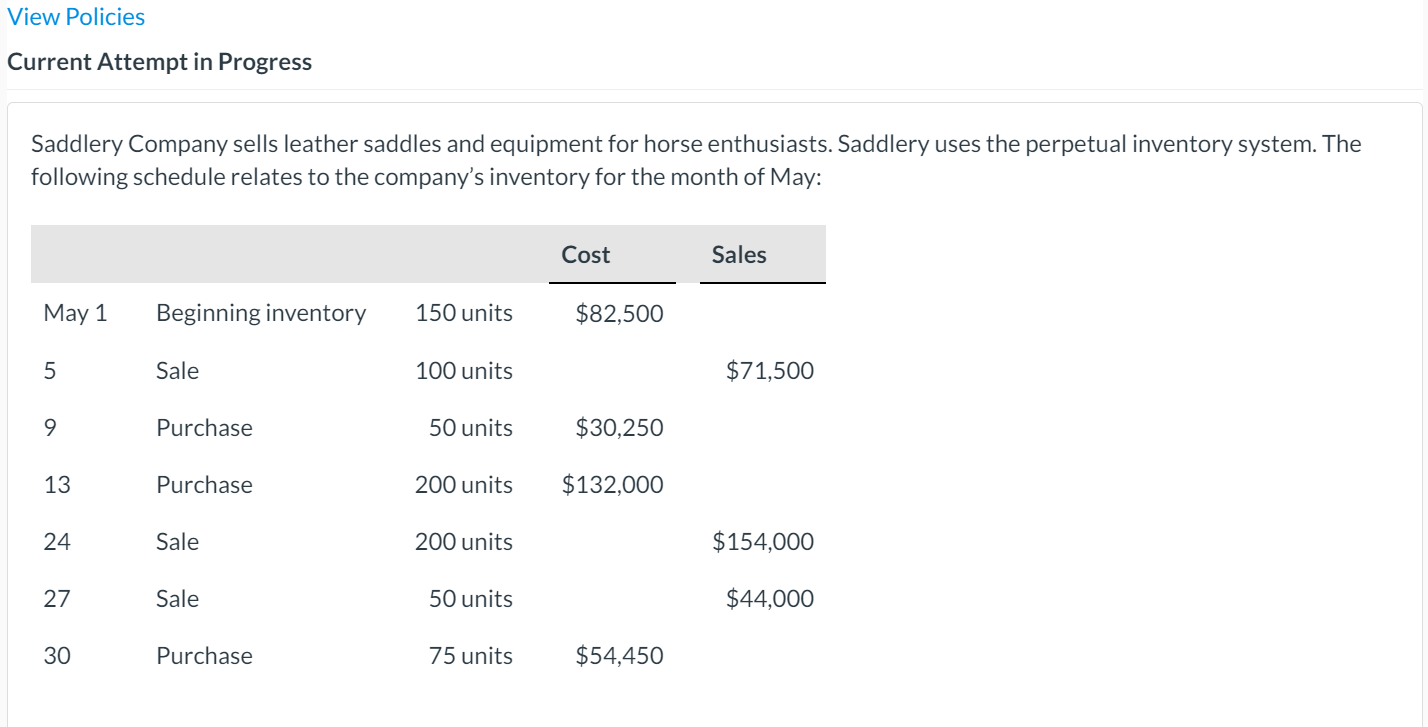Click the 75 units purchase quantity
The image size is (1428, 727).
click(x=470, y=656)
